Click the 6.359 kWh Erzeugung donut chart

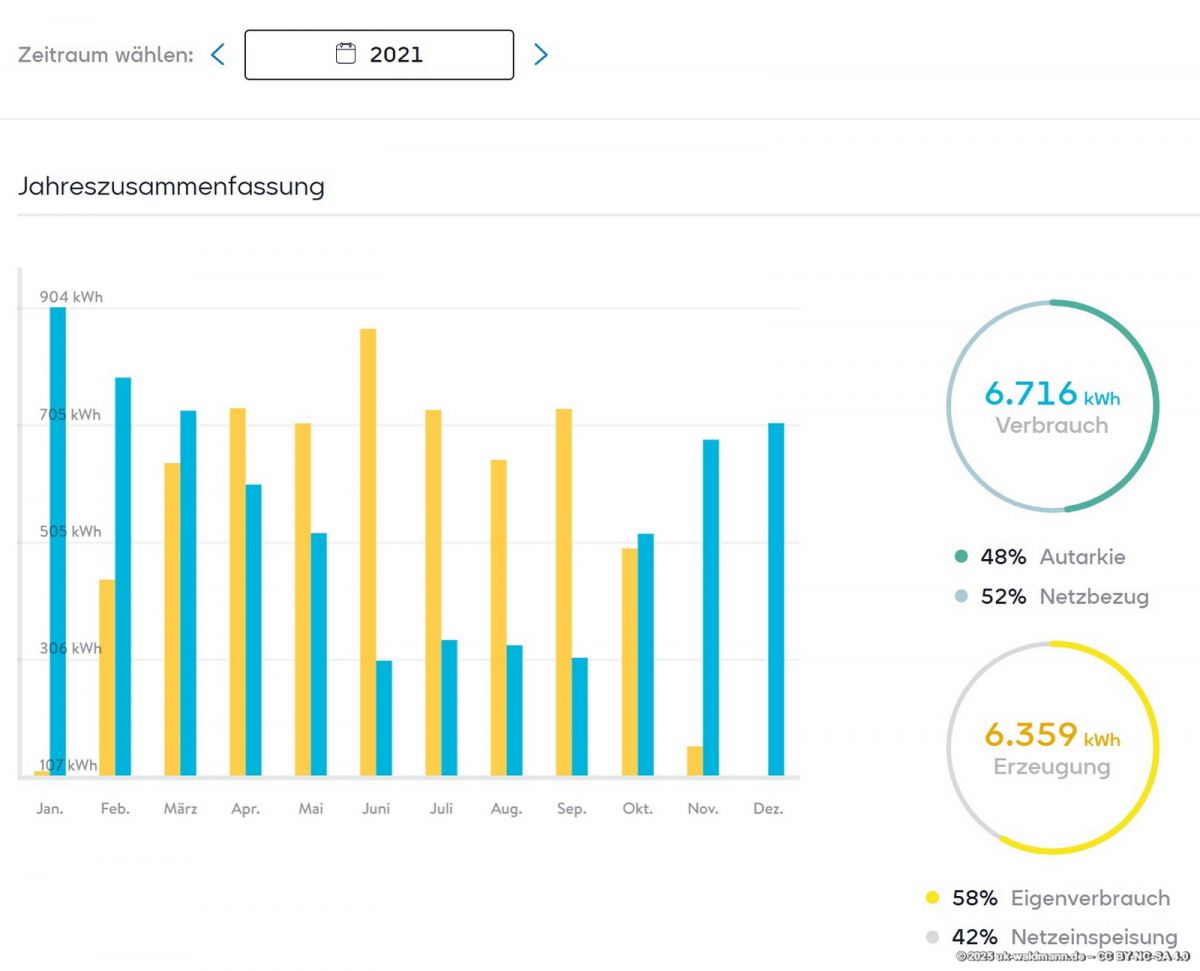pyautogui.click(x=1052, y=747)
